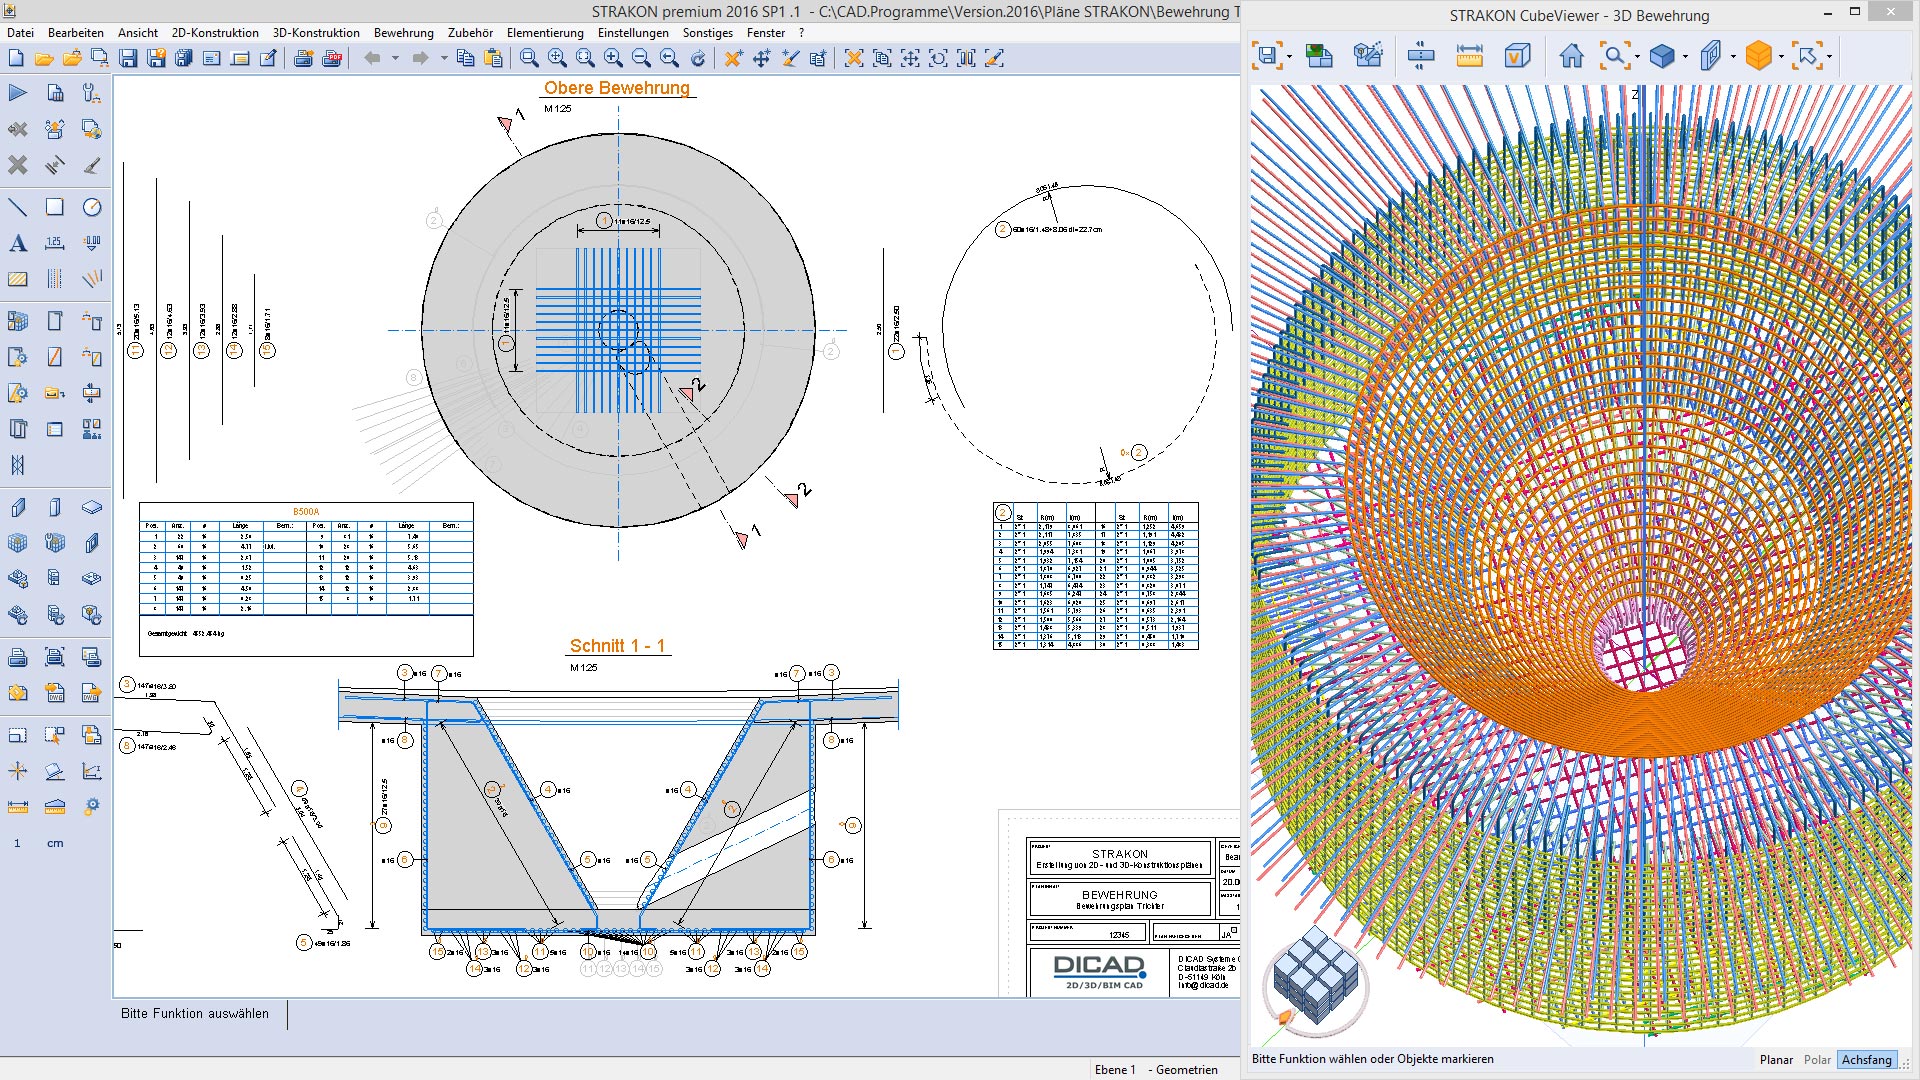Click the Print icon in side palette
The image size is (1920, 1080).
point(18,657)
